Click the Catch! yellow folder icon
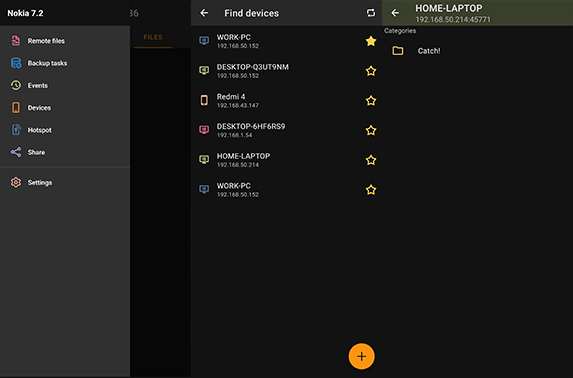This screenshot has width=573, height=378. tap(398, 50)
